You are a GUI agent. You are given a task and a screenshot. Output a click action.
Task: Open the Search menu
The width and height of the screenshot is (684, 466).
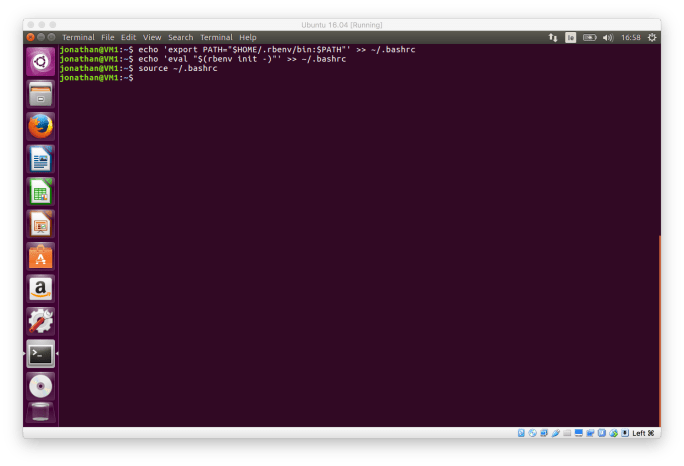(180, 37)
